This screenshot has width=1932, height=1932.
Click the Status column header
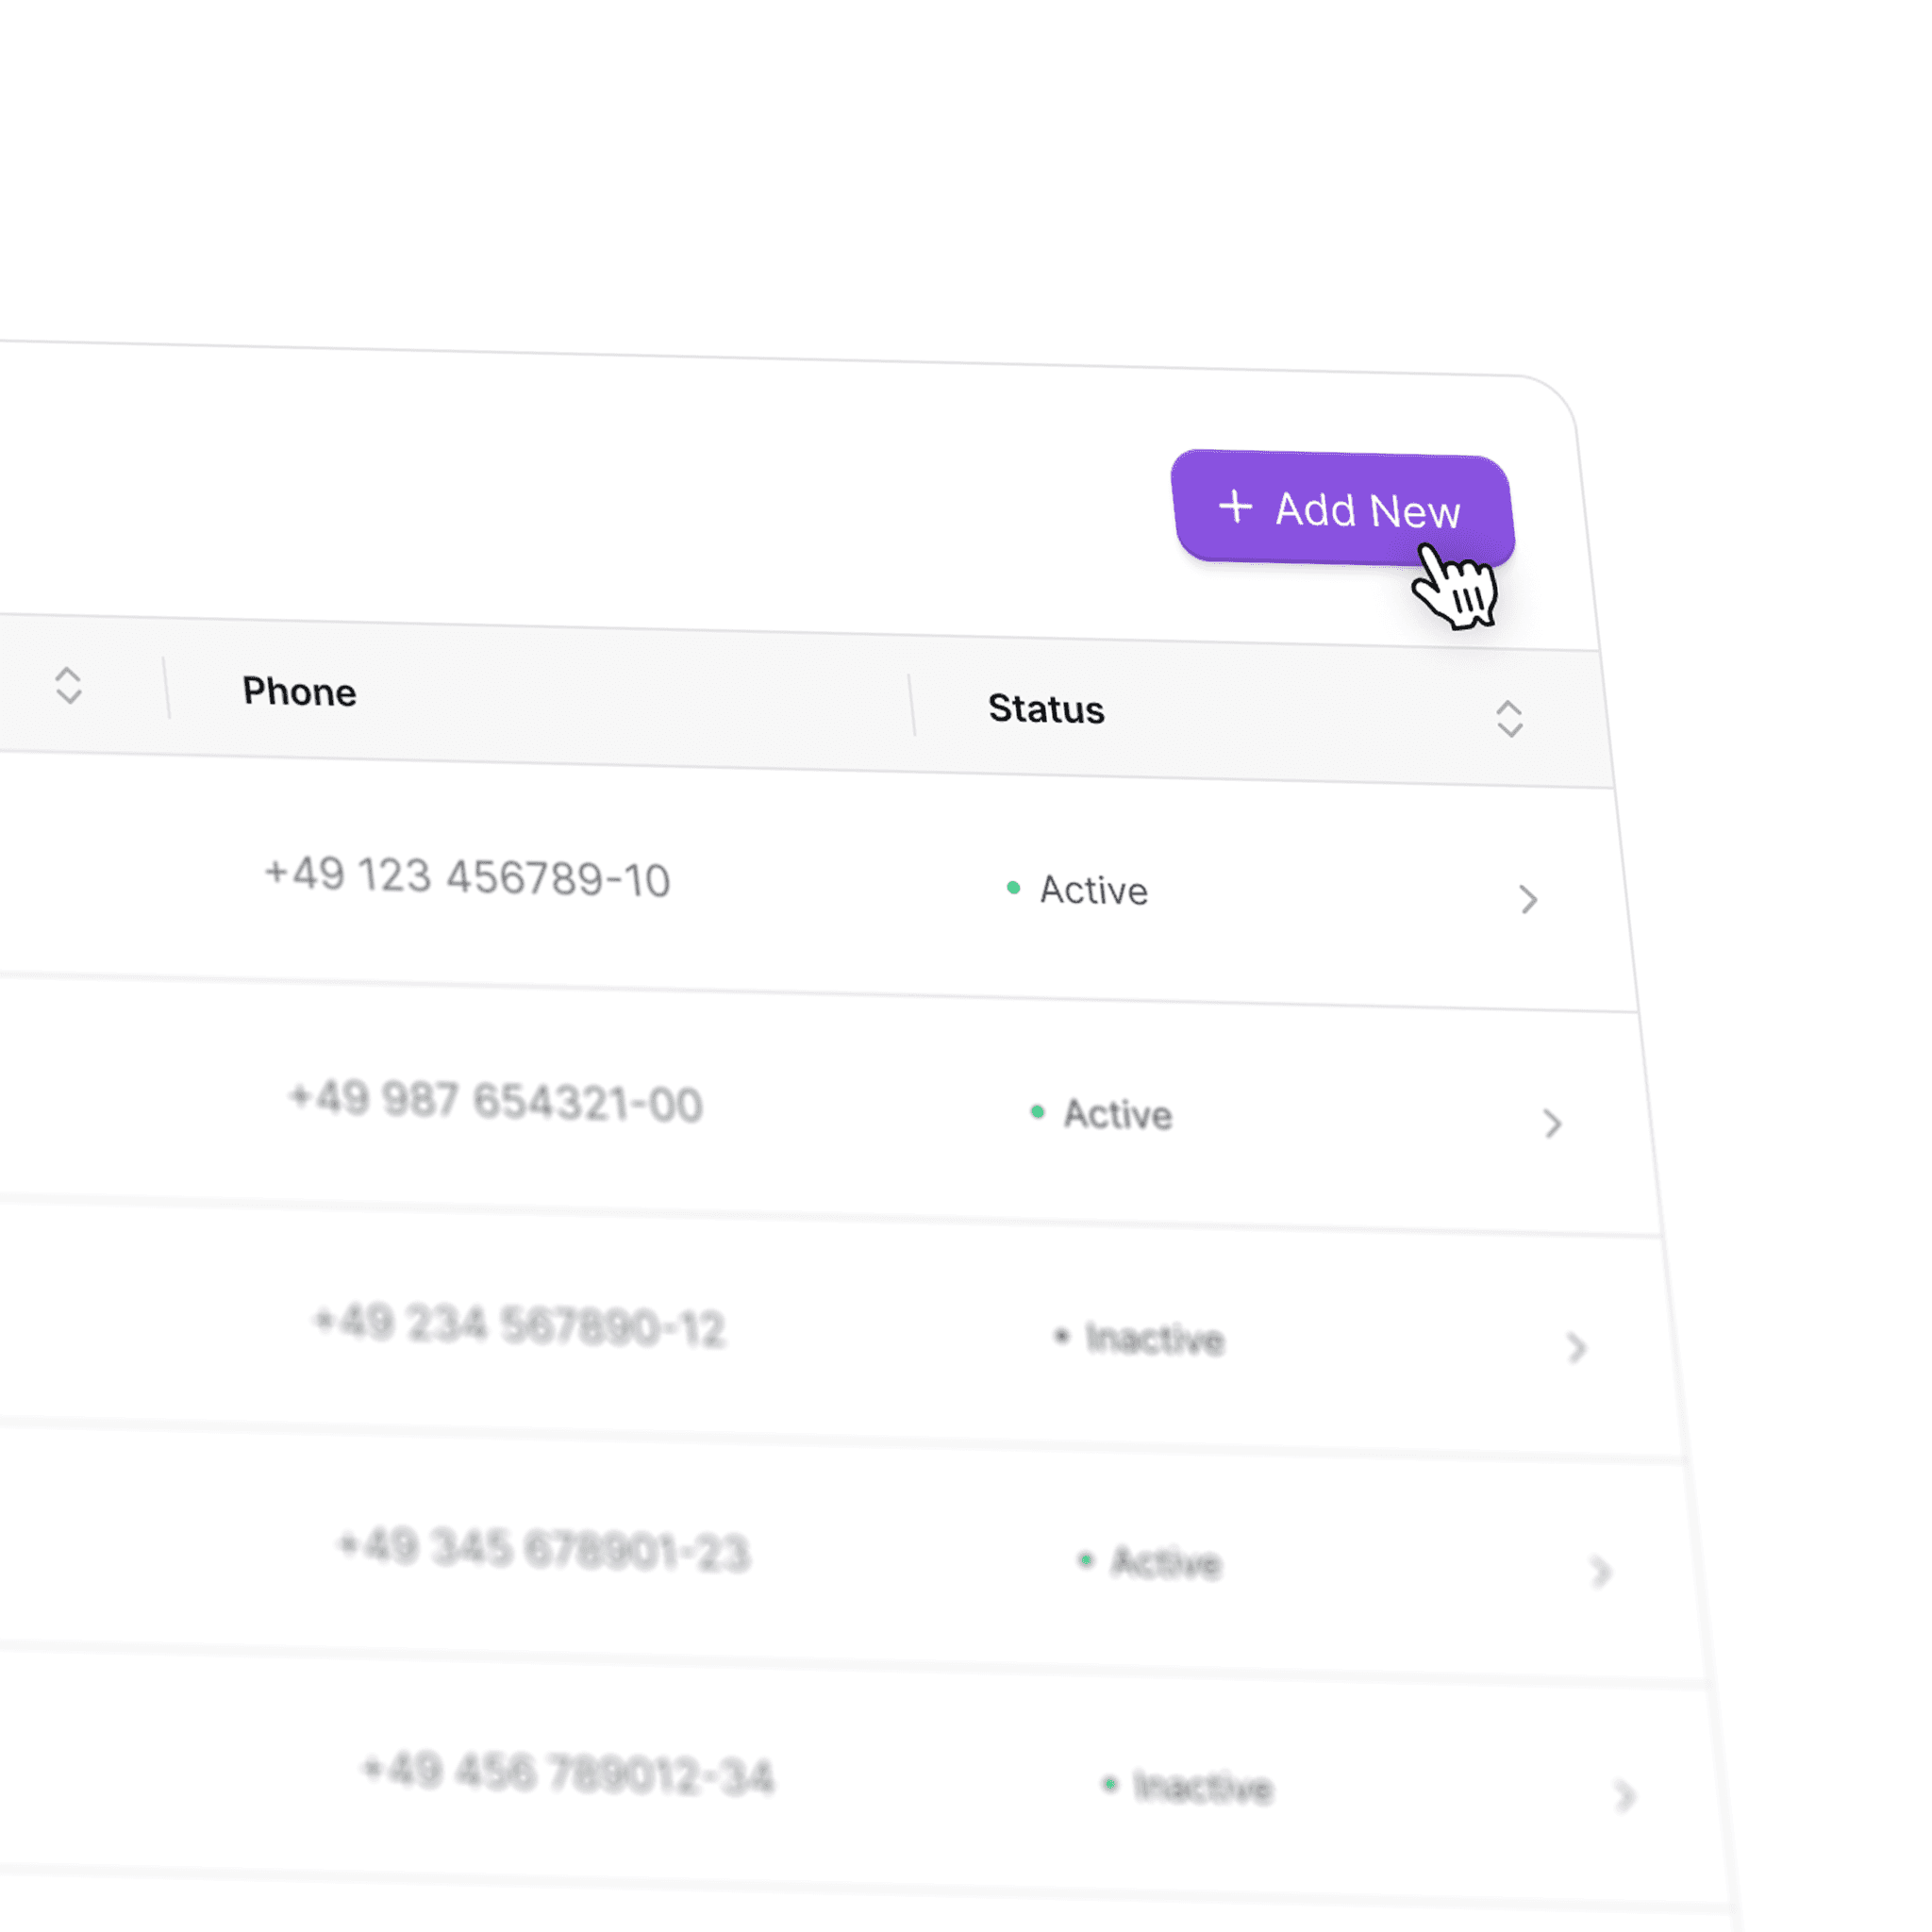(x=1046, y=708)
